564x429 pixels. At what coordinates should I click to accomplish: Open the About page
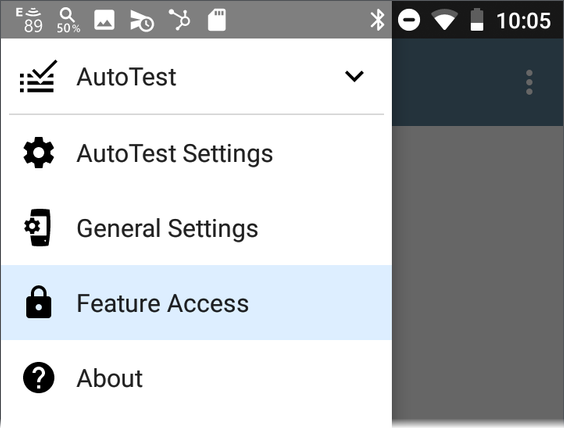pos(196,378)
